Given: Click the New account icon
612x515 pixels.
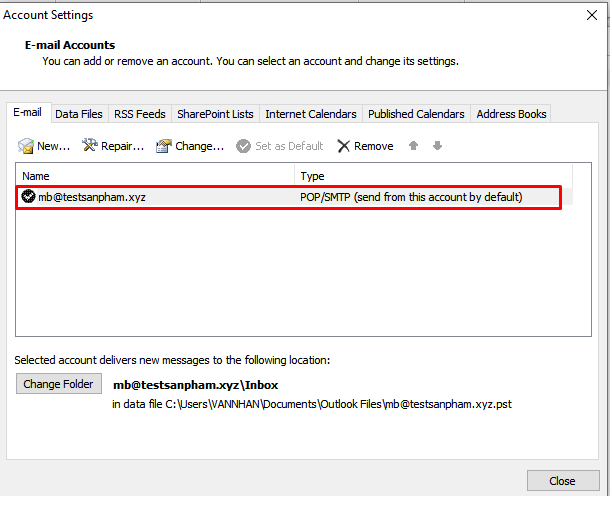Looking at the screenshot, I should coord(27,146).
